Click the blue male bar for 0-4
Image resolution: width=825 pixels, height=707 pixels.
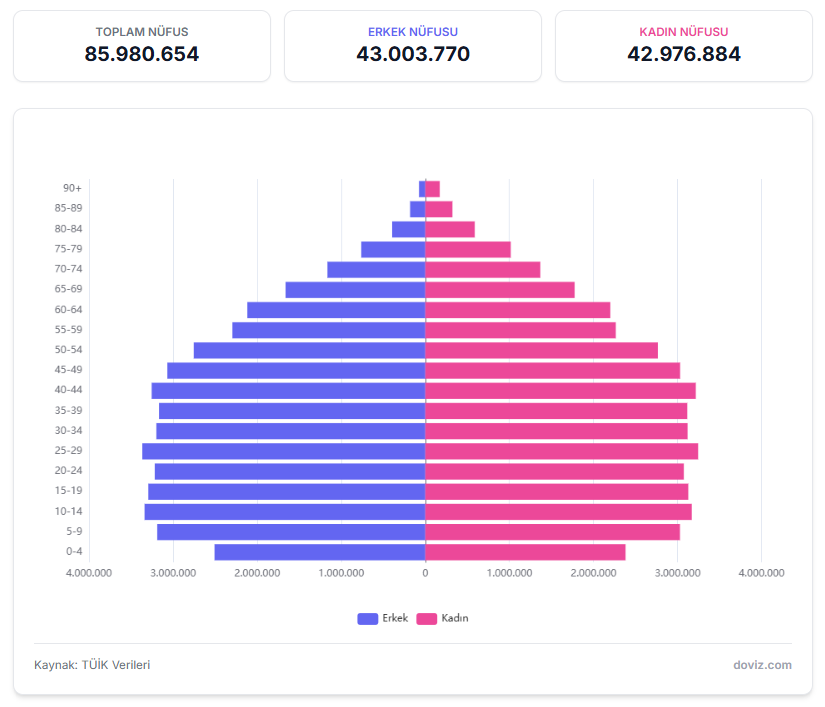(320, 552)
